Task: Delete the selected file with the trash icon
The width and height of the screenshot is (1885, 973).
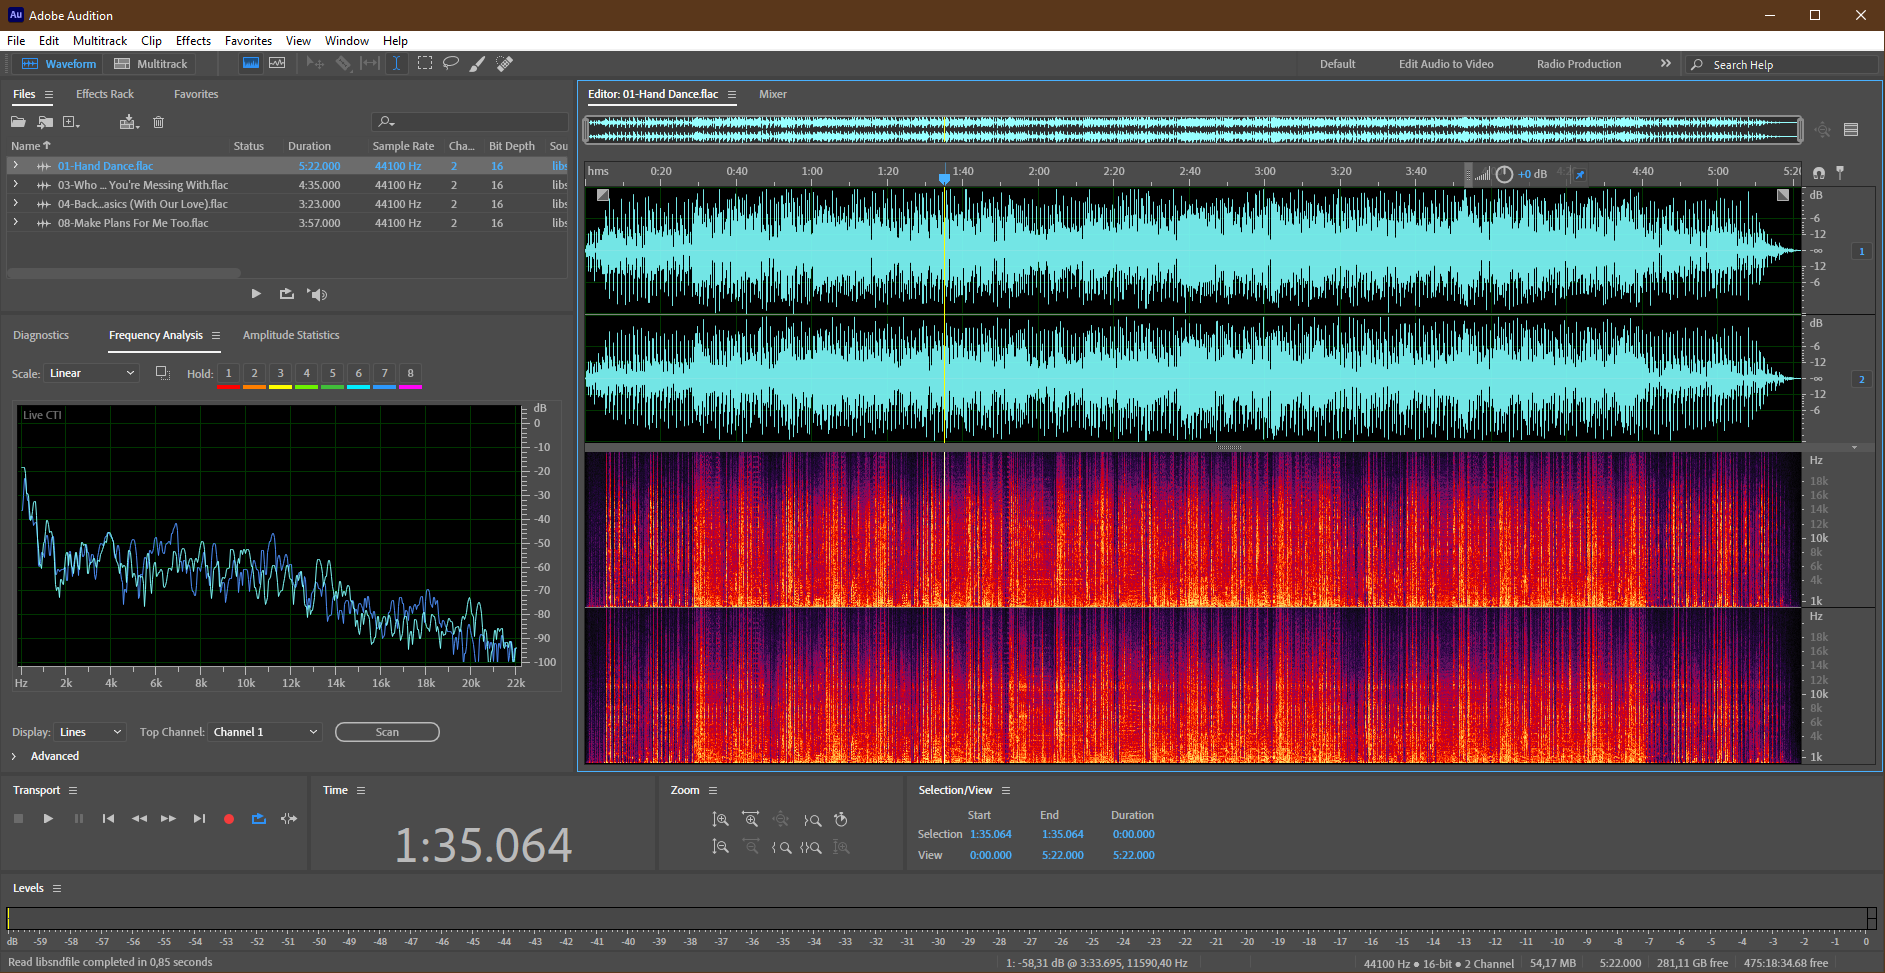Action: pos(158,122)
